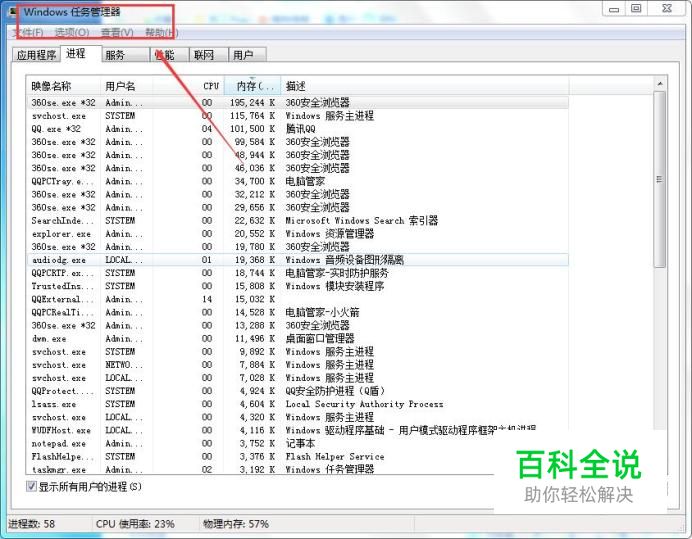
Task: Click the 进程数: 58 status entry
Action: tap(31, 524)
